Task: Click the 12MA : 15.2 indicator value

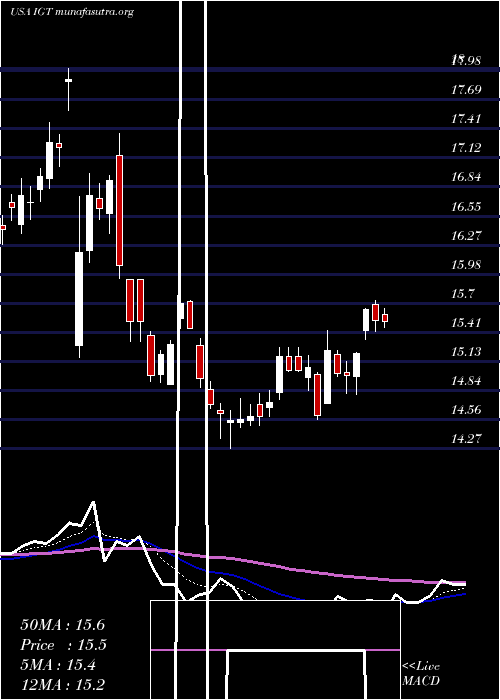Action: coord(62,685)
